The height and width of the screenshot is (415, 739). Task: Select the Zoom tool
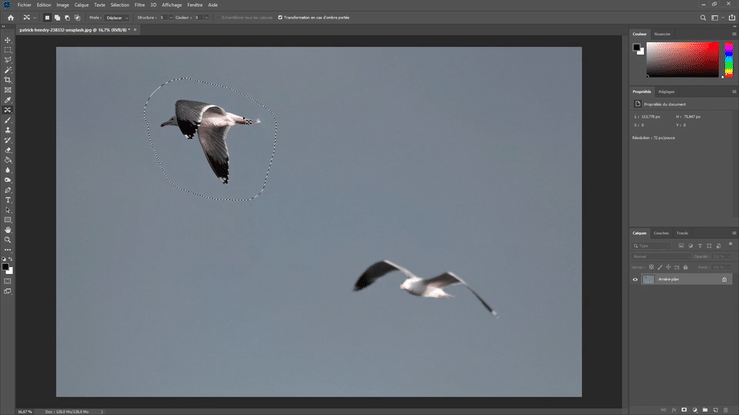point(8,240)
